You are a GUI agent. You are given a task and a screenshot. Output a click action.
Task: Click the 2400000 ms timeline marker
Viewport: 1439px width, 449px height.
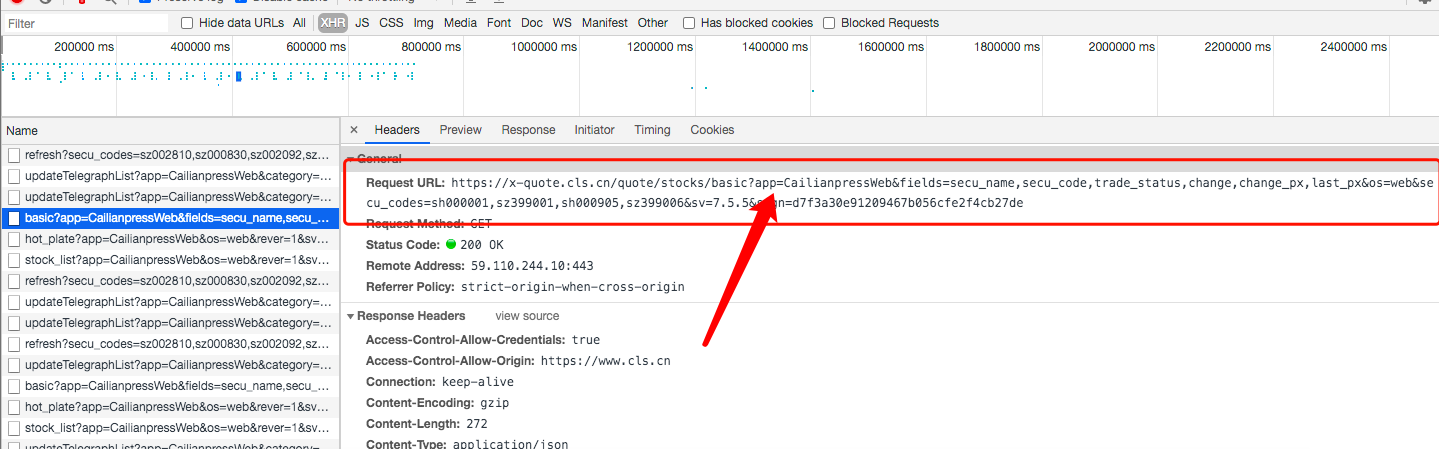(x=1354, y=47)
